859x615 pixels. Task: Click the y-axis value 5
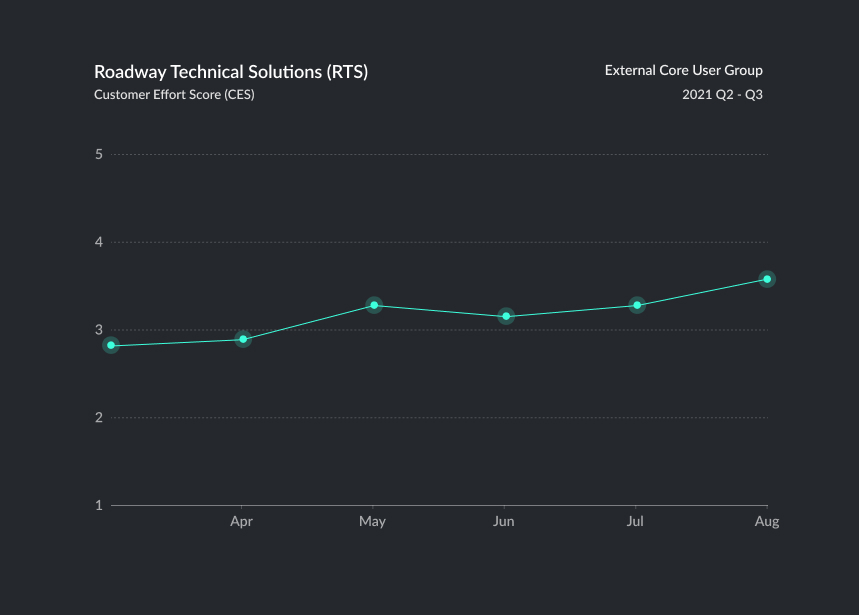(x=99, y=154)
